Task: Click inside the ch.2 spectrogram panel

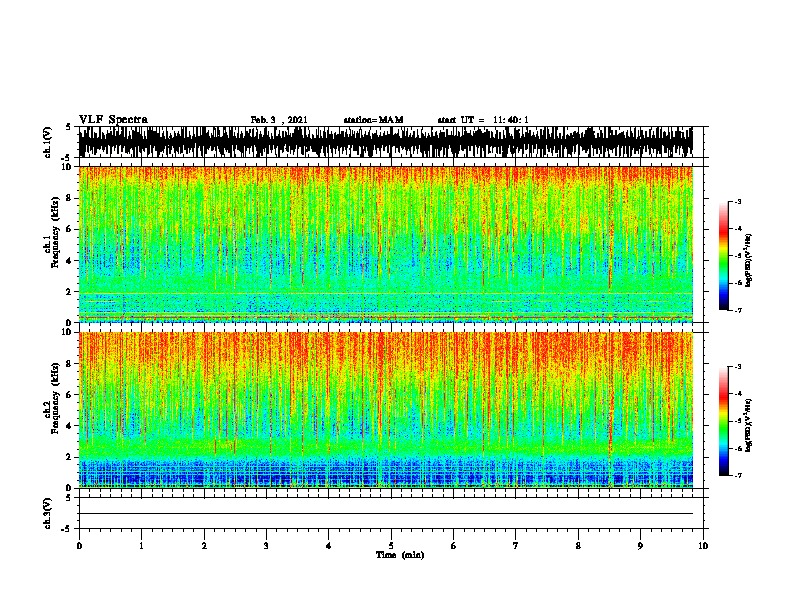Action: (386, 410)
